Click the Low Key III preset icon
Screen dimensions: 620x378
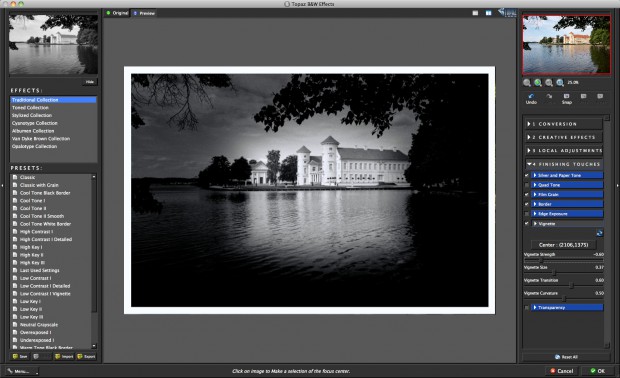pyautogui.click(x=15, y=317)
